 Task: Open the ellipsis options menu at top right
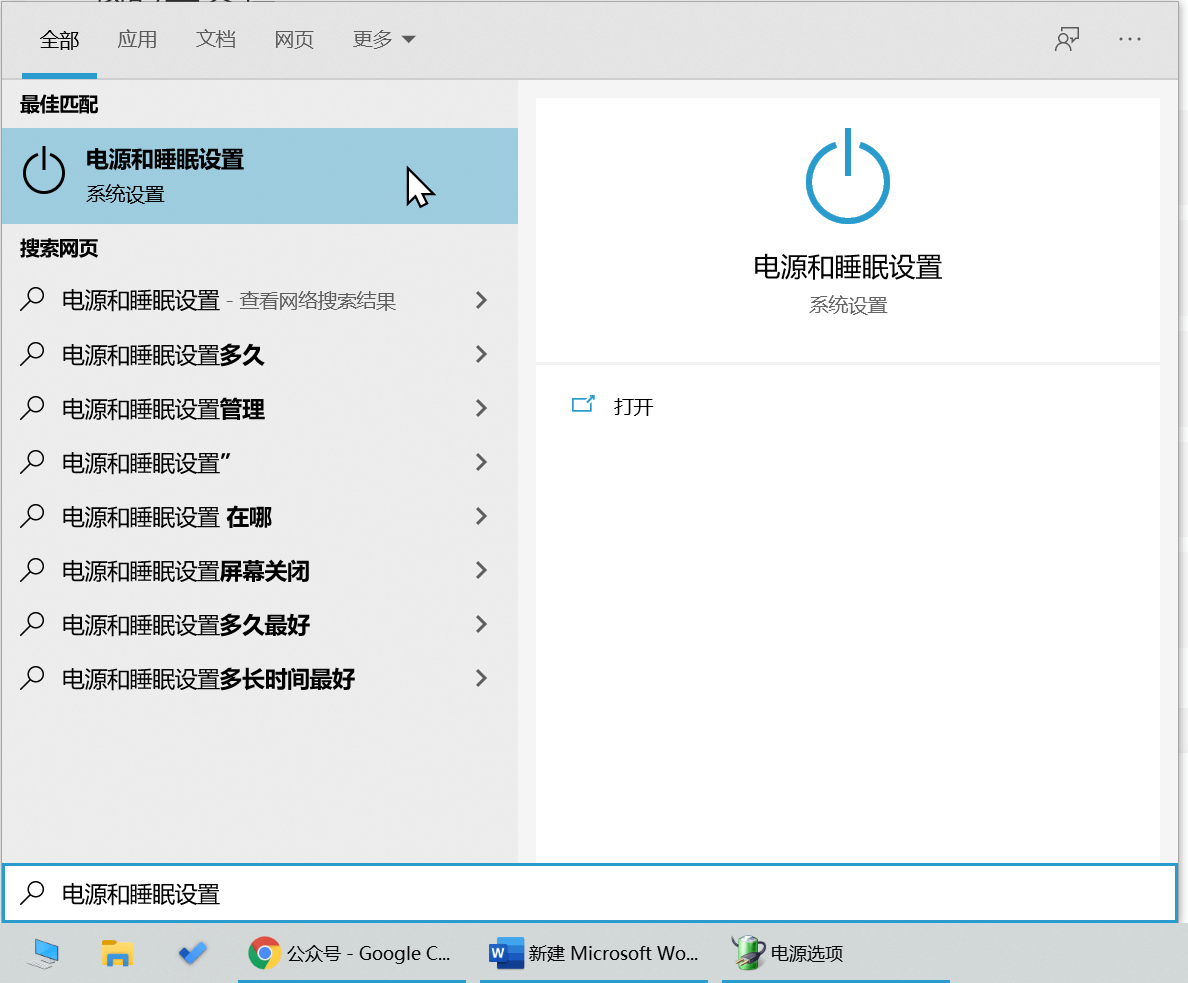pos(1130,39)
